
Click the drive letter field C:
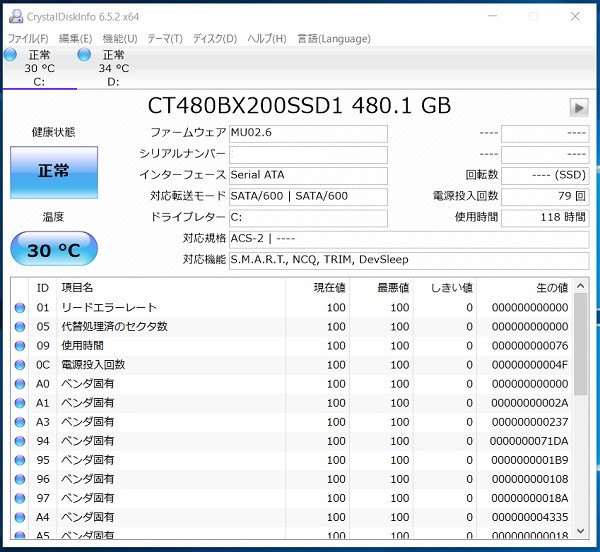(x=308, y=218)
